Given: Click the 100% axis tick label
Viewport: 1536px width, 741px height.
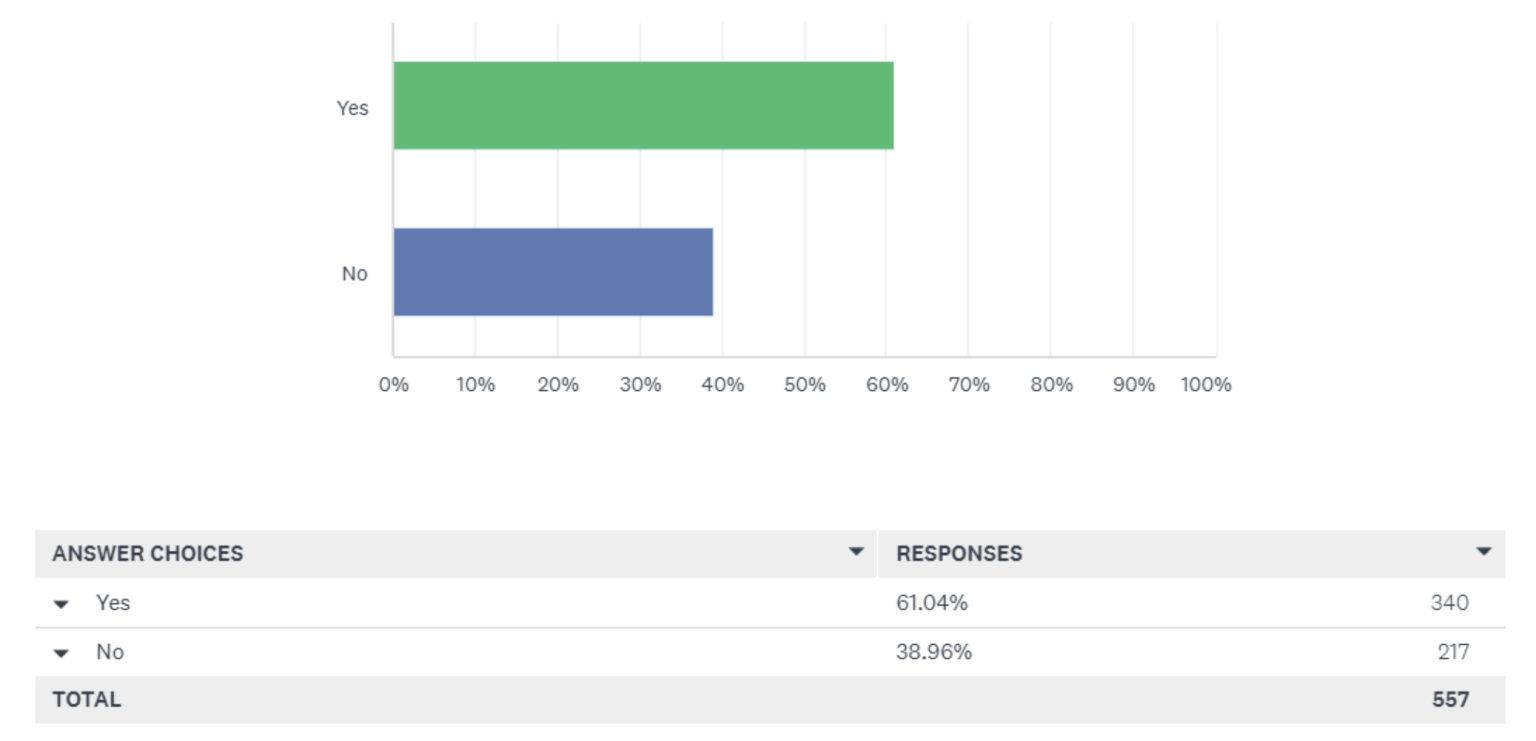Looking at the screenshot, I should click(x=1206, y=385).
